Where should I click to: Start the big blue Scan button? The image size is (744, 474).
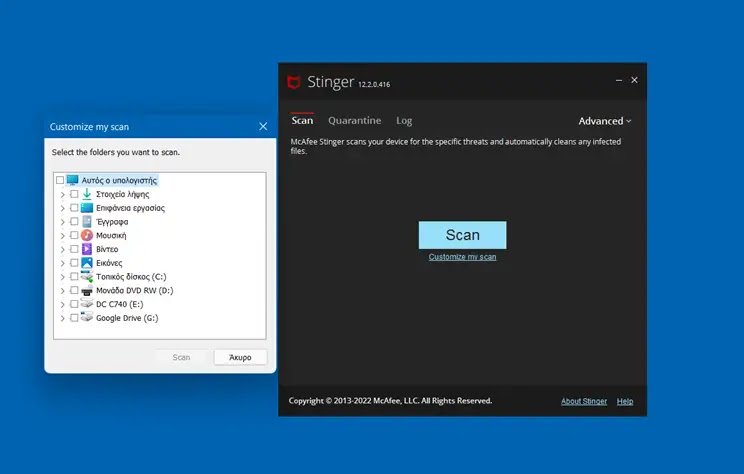pyautogui.click(x=462, y=235)
